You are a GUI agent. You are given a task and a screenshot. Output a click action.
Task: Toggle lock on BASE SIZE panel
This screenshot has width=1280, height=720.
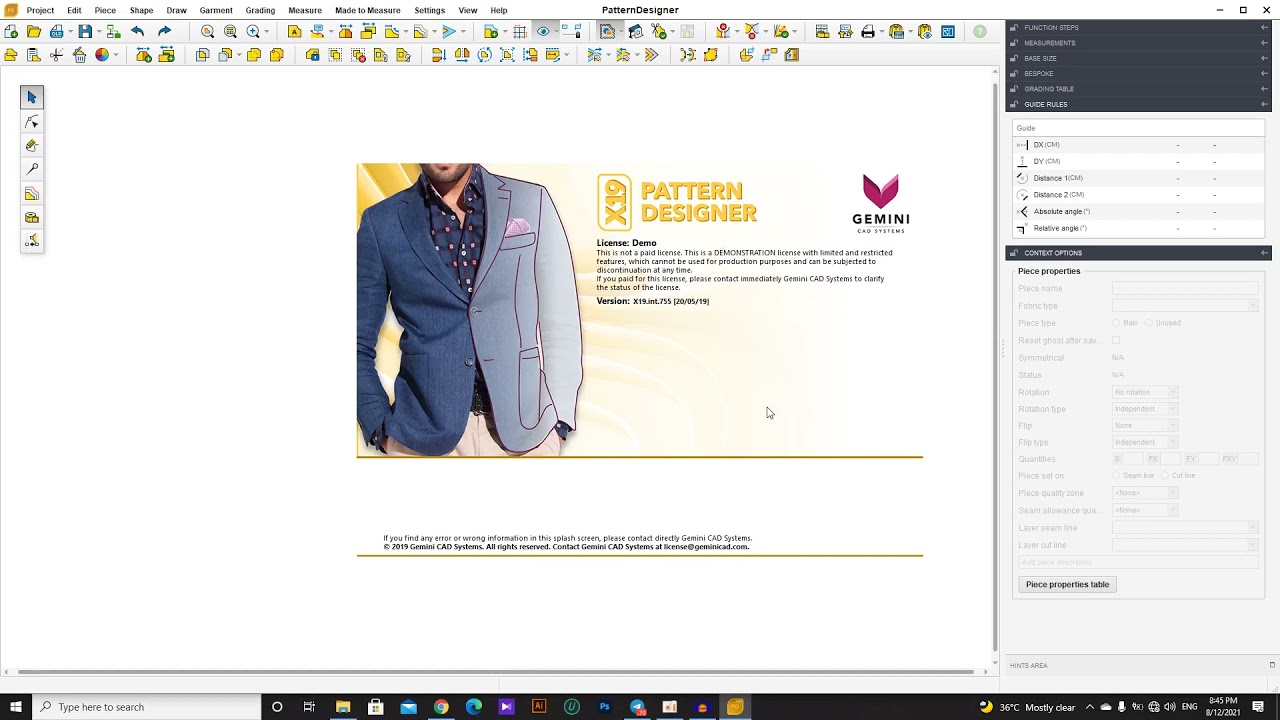coord(1014,58)
